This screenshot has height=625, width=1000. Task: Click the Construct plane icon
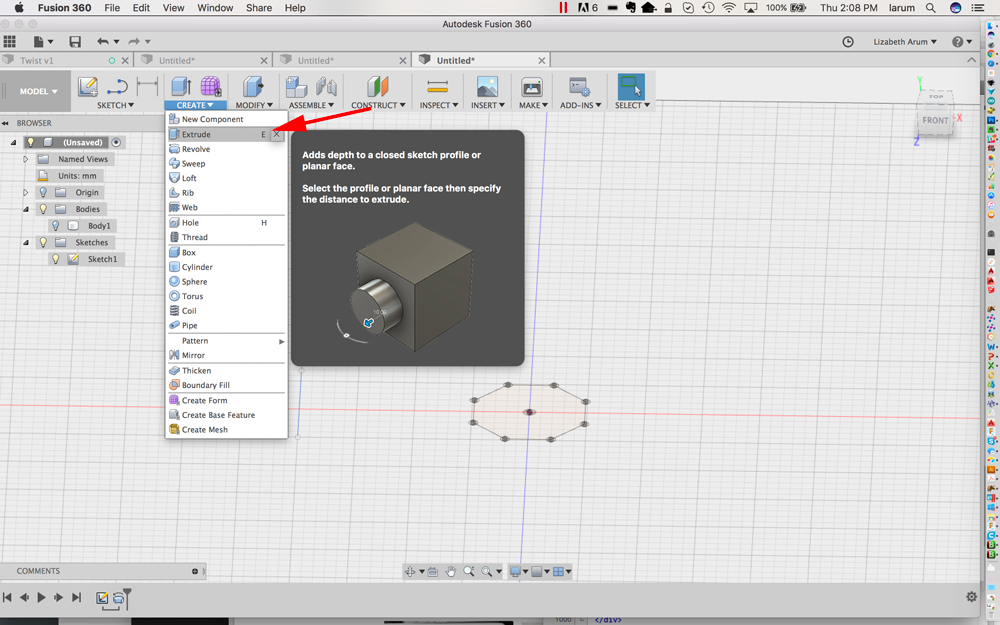[378, 86]
